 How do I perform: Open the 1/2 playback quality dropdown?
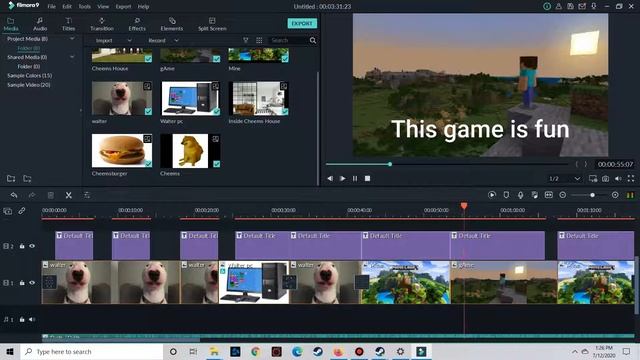point(564,178)
